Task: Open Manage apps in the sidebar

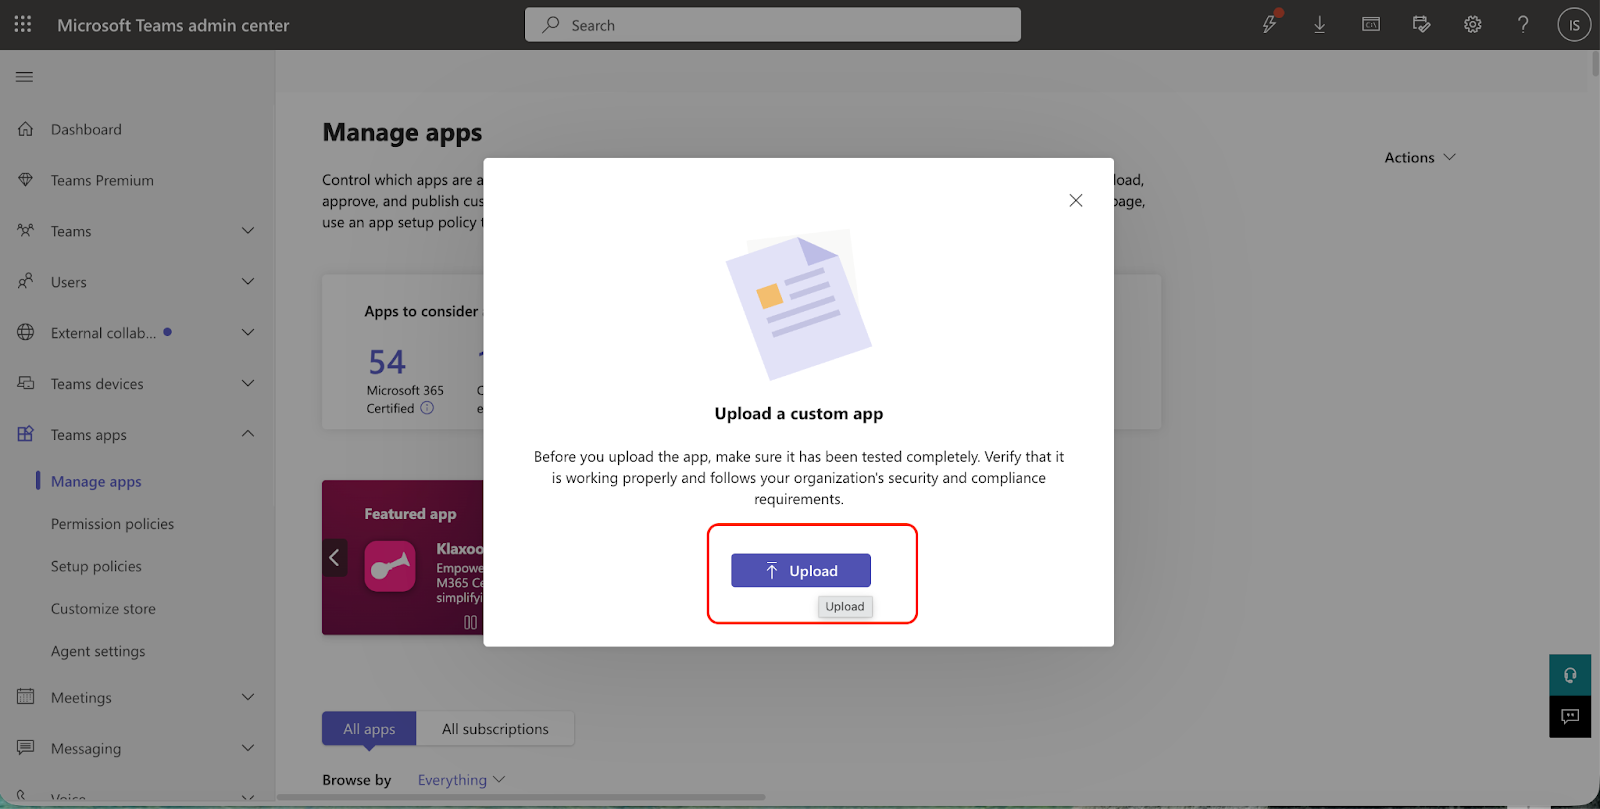Action: point(96,481)
